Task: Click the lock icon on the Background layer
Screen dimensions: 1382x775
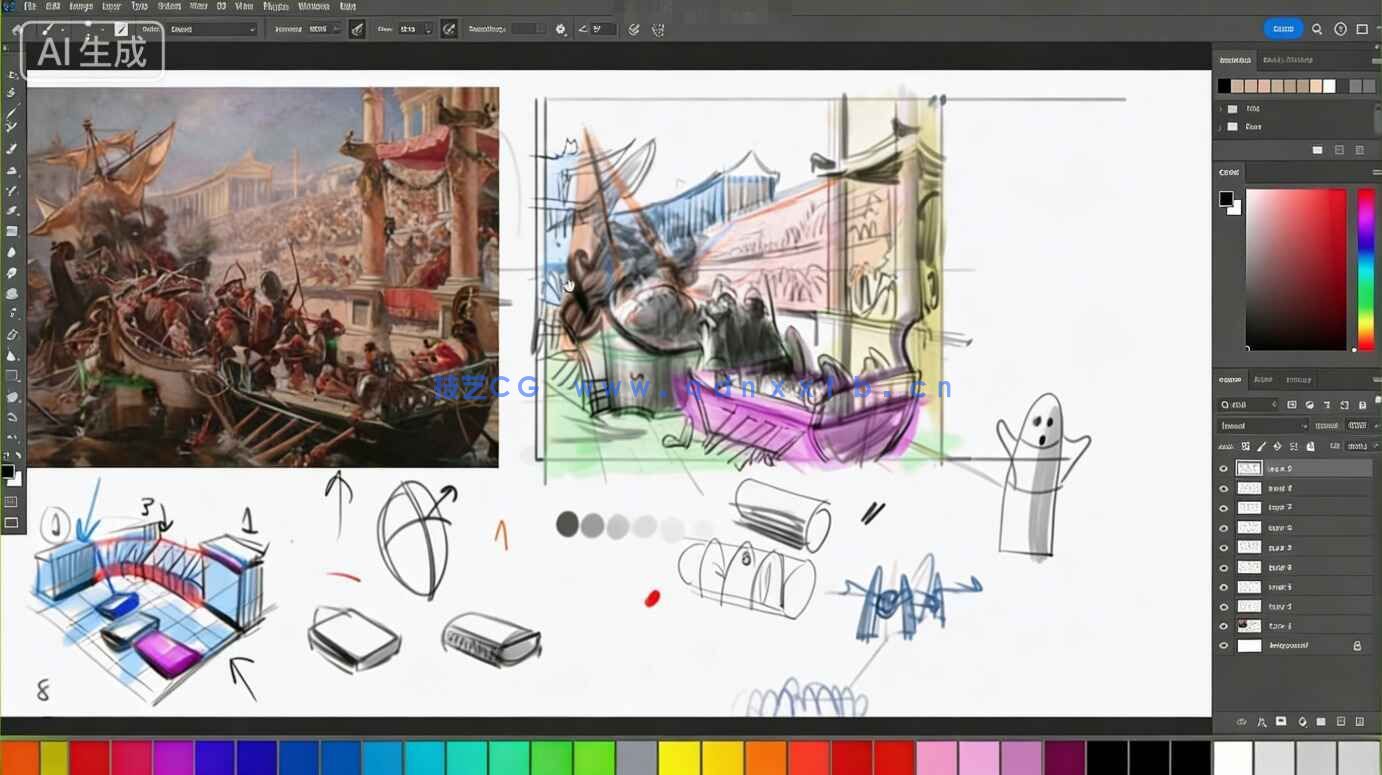Action: pos(1357,646)
